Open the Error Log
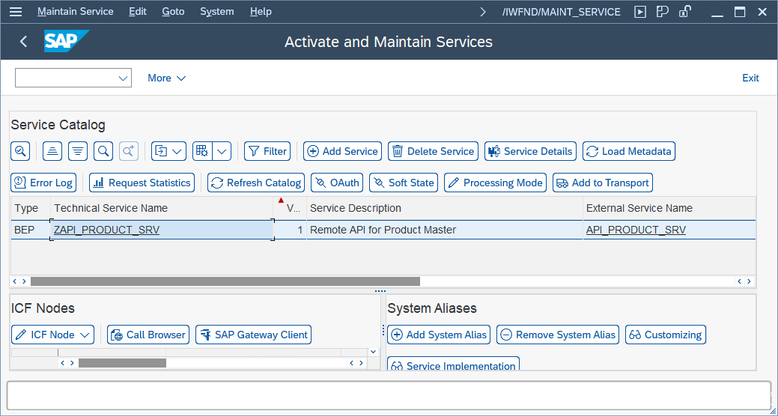Image resolution: width=778 pixels, height=416 pixels. pyautogui.click(x=43, y=182)
